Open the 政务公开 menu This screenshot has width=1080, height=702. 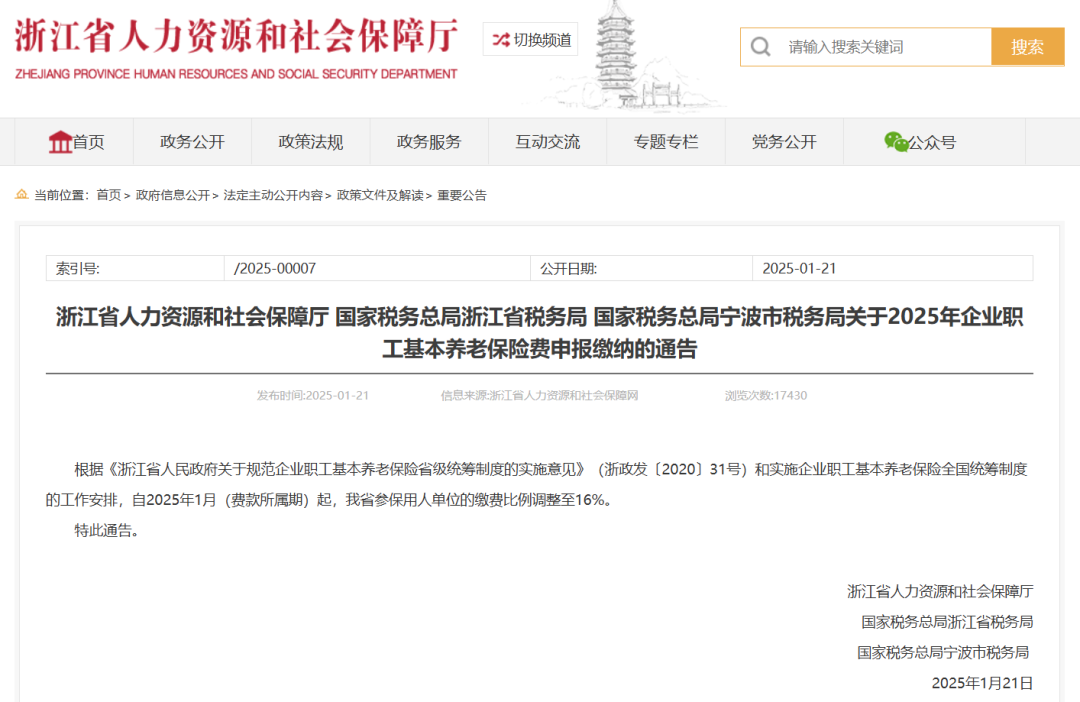click(192, 142)
